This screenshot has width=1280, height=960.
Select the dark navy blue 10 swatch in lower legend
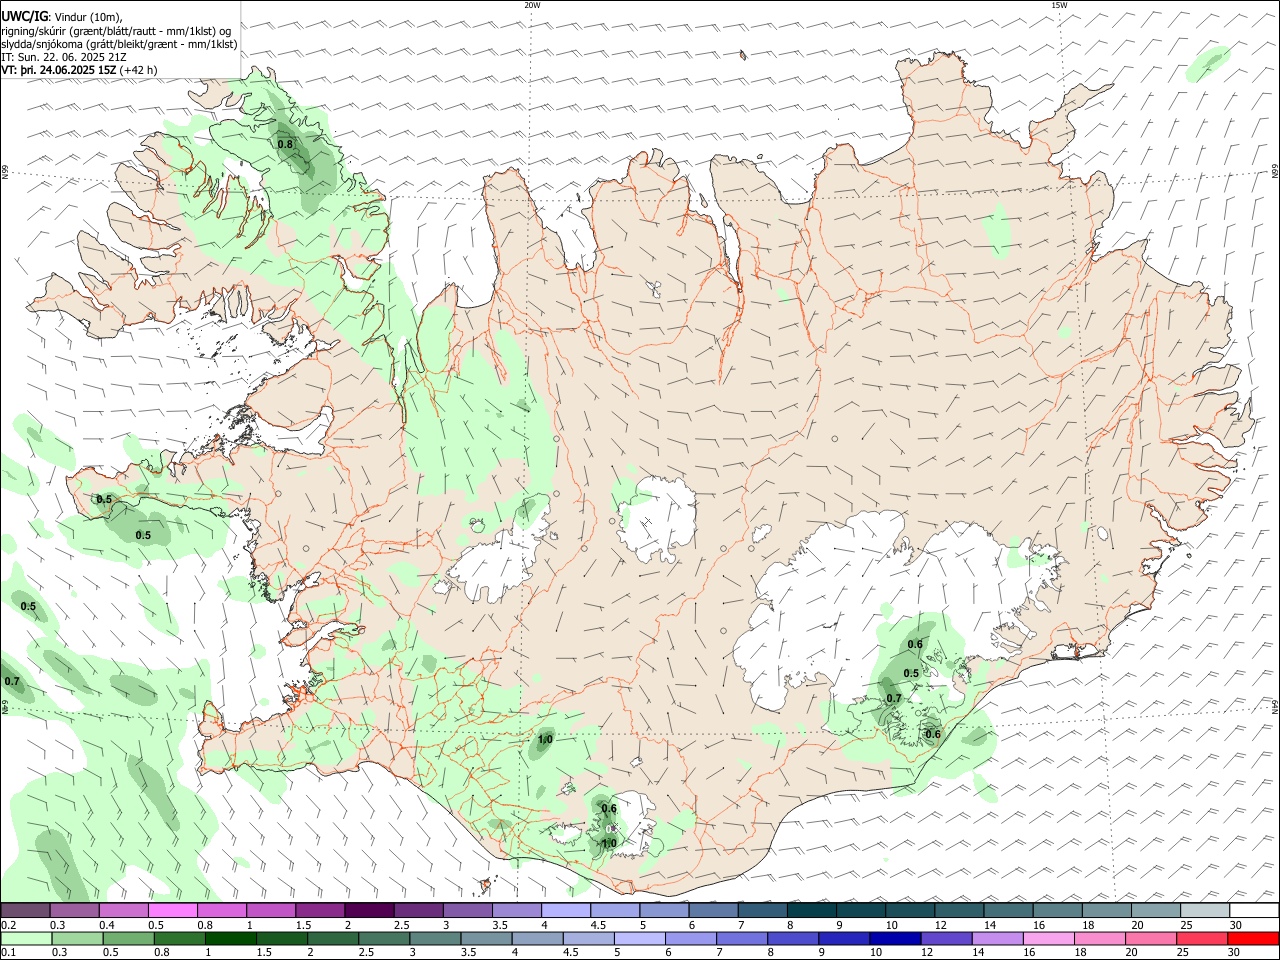tap(895, 939)
